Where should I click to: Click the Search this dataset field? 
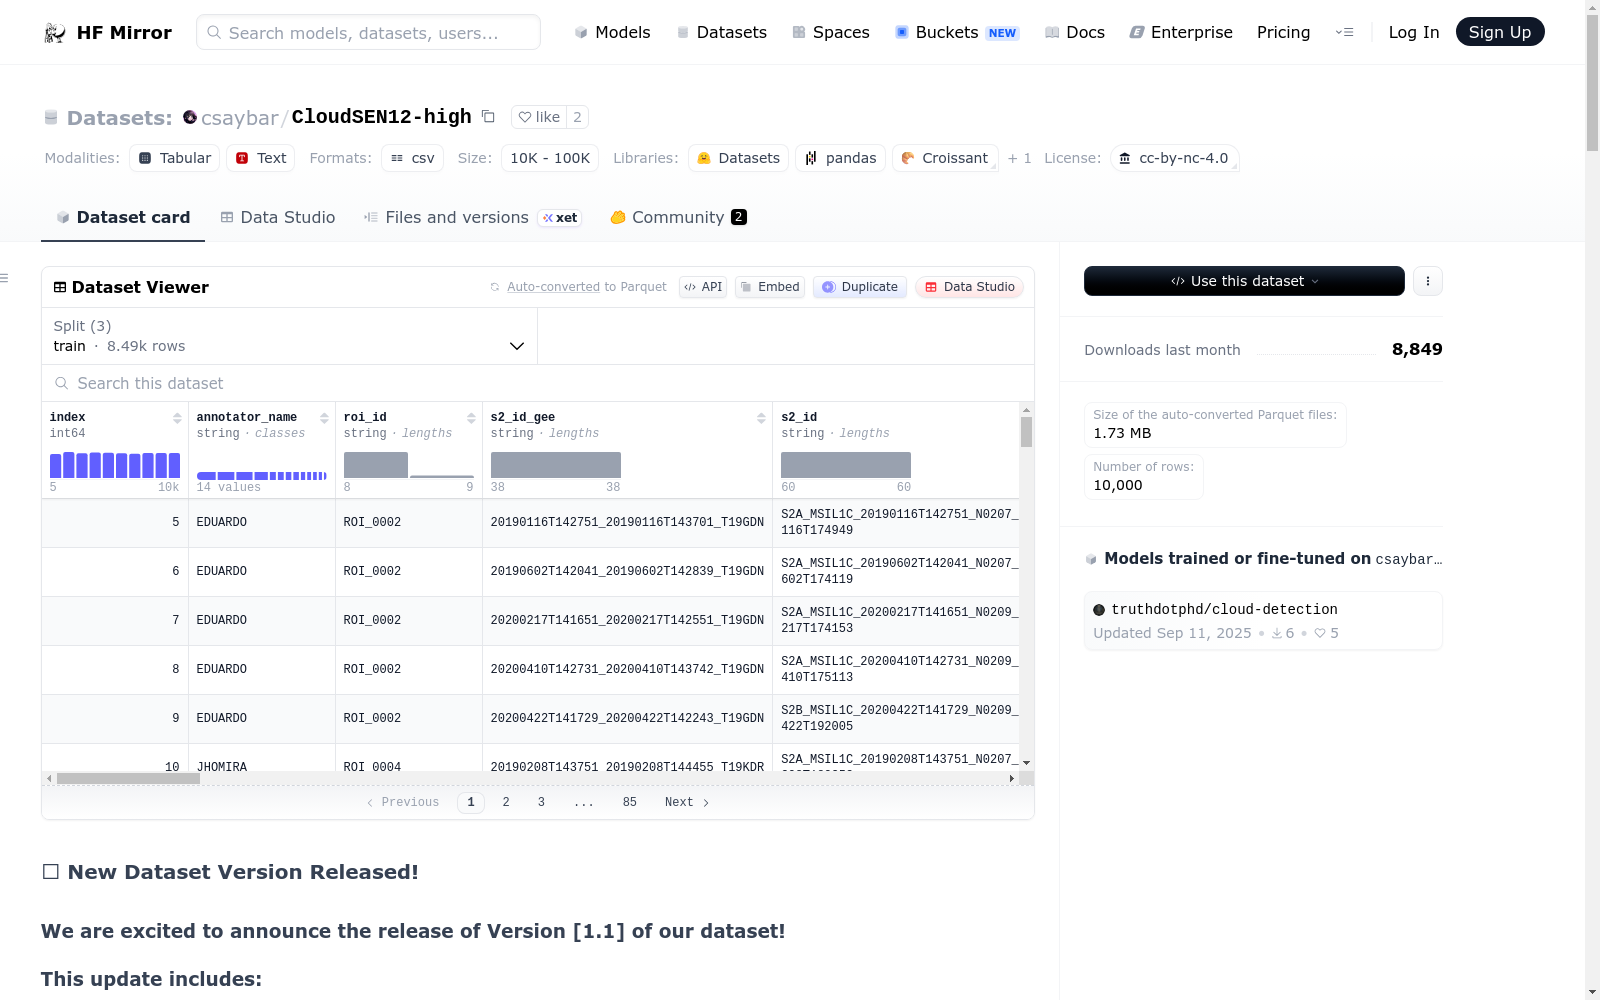(x=538, y=383)
